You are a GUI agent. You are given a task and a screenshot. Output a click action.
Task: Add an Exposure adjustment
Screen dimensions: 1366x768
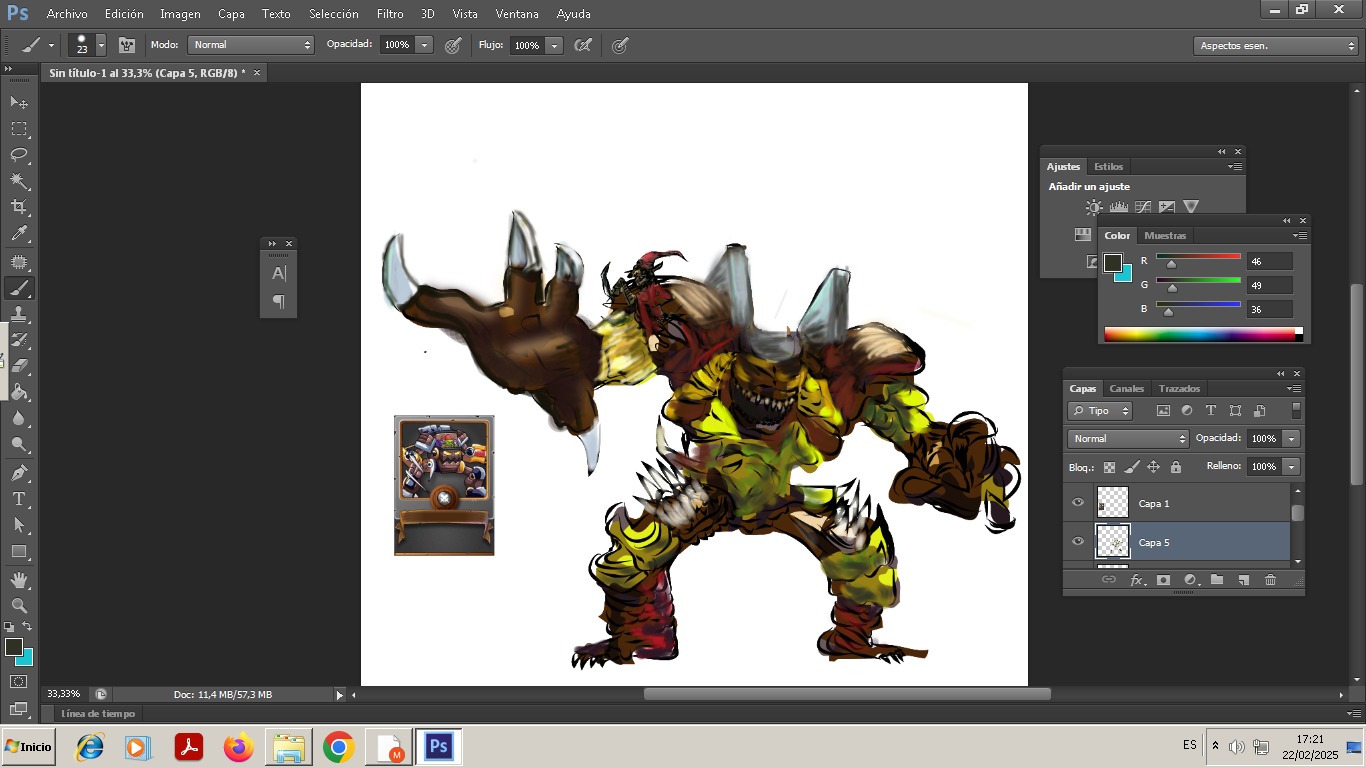point(1166,207)
